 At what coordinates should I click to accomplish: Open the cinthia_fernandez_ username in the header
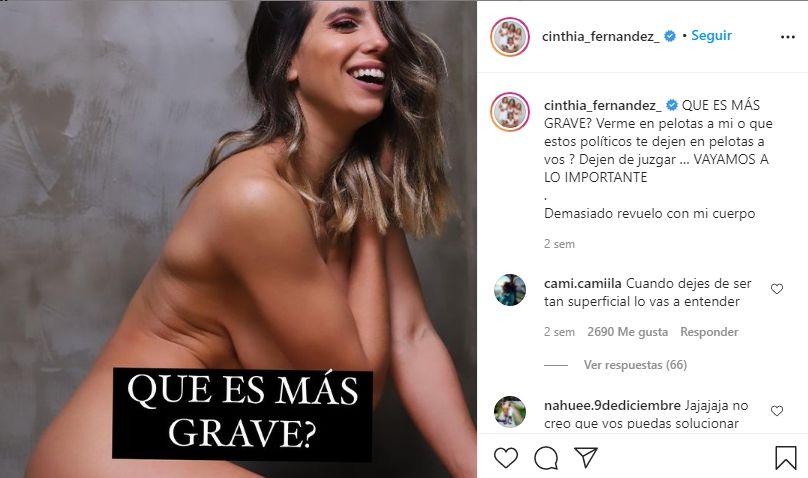600,36
